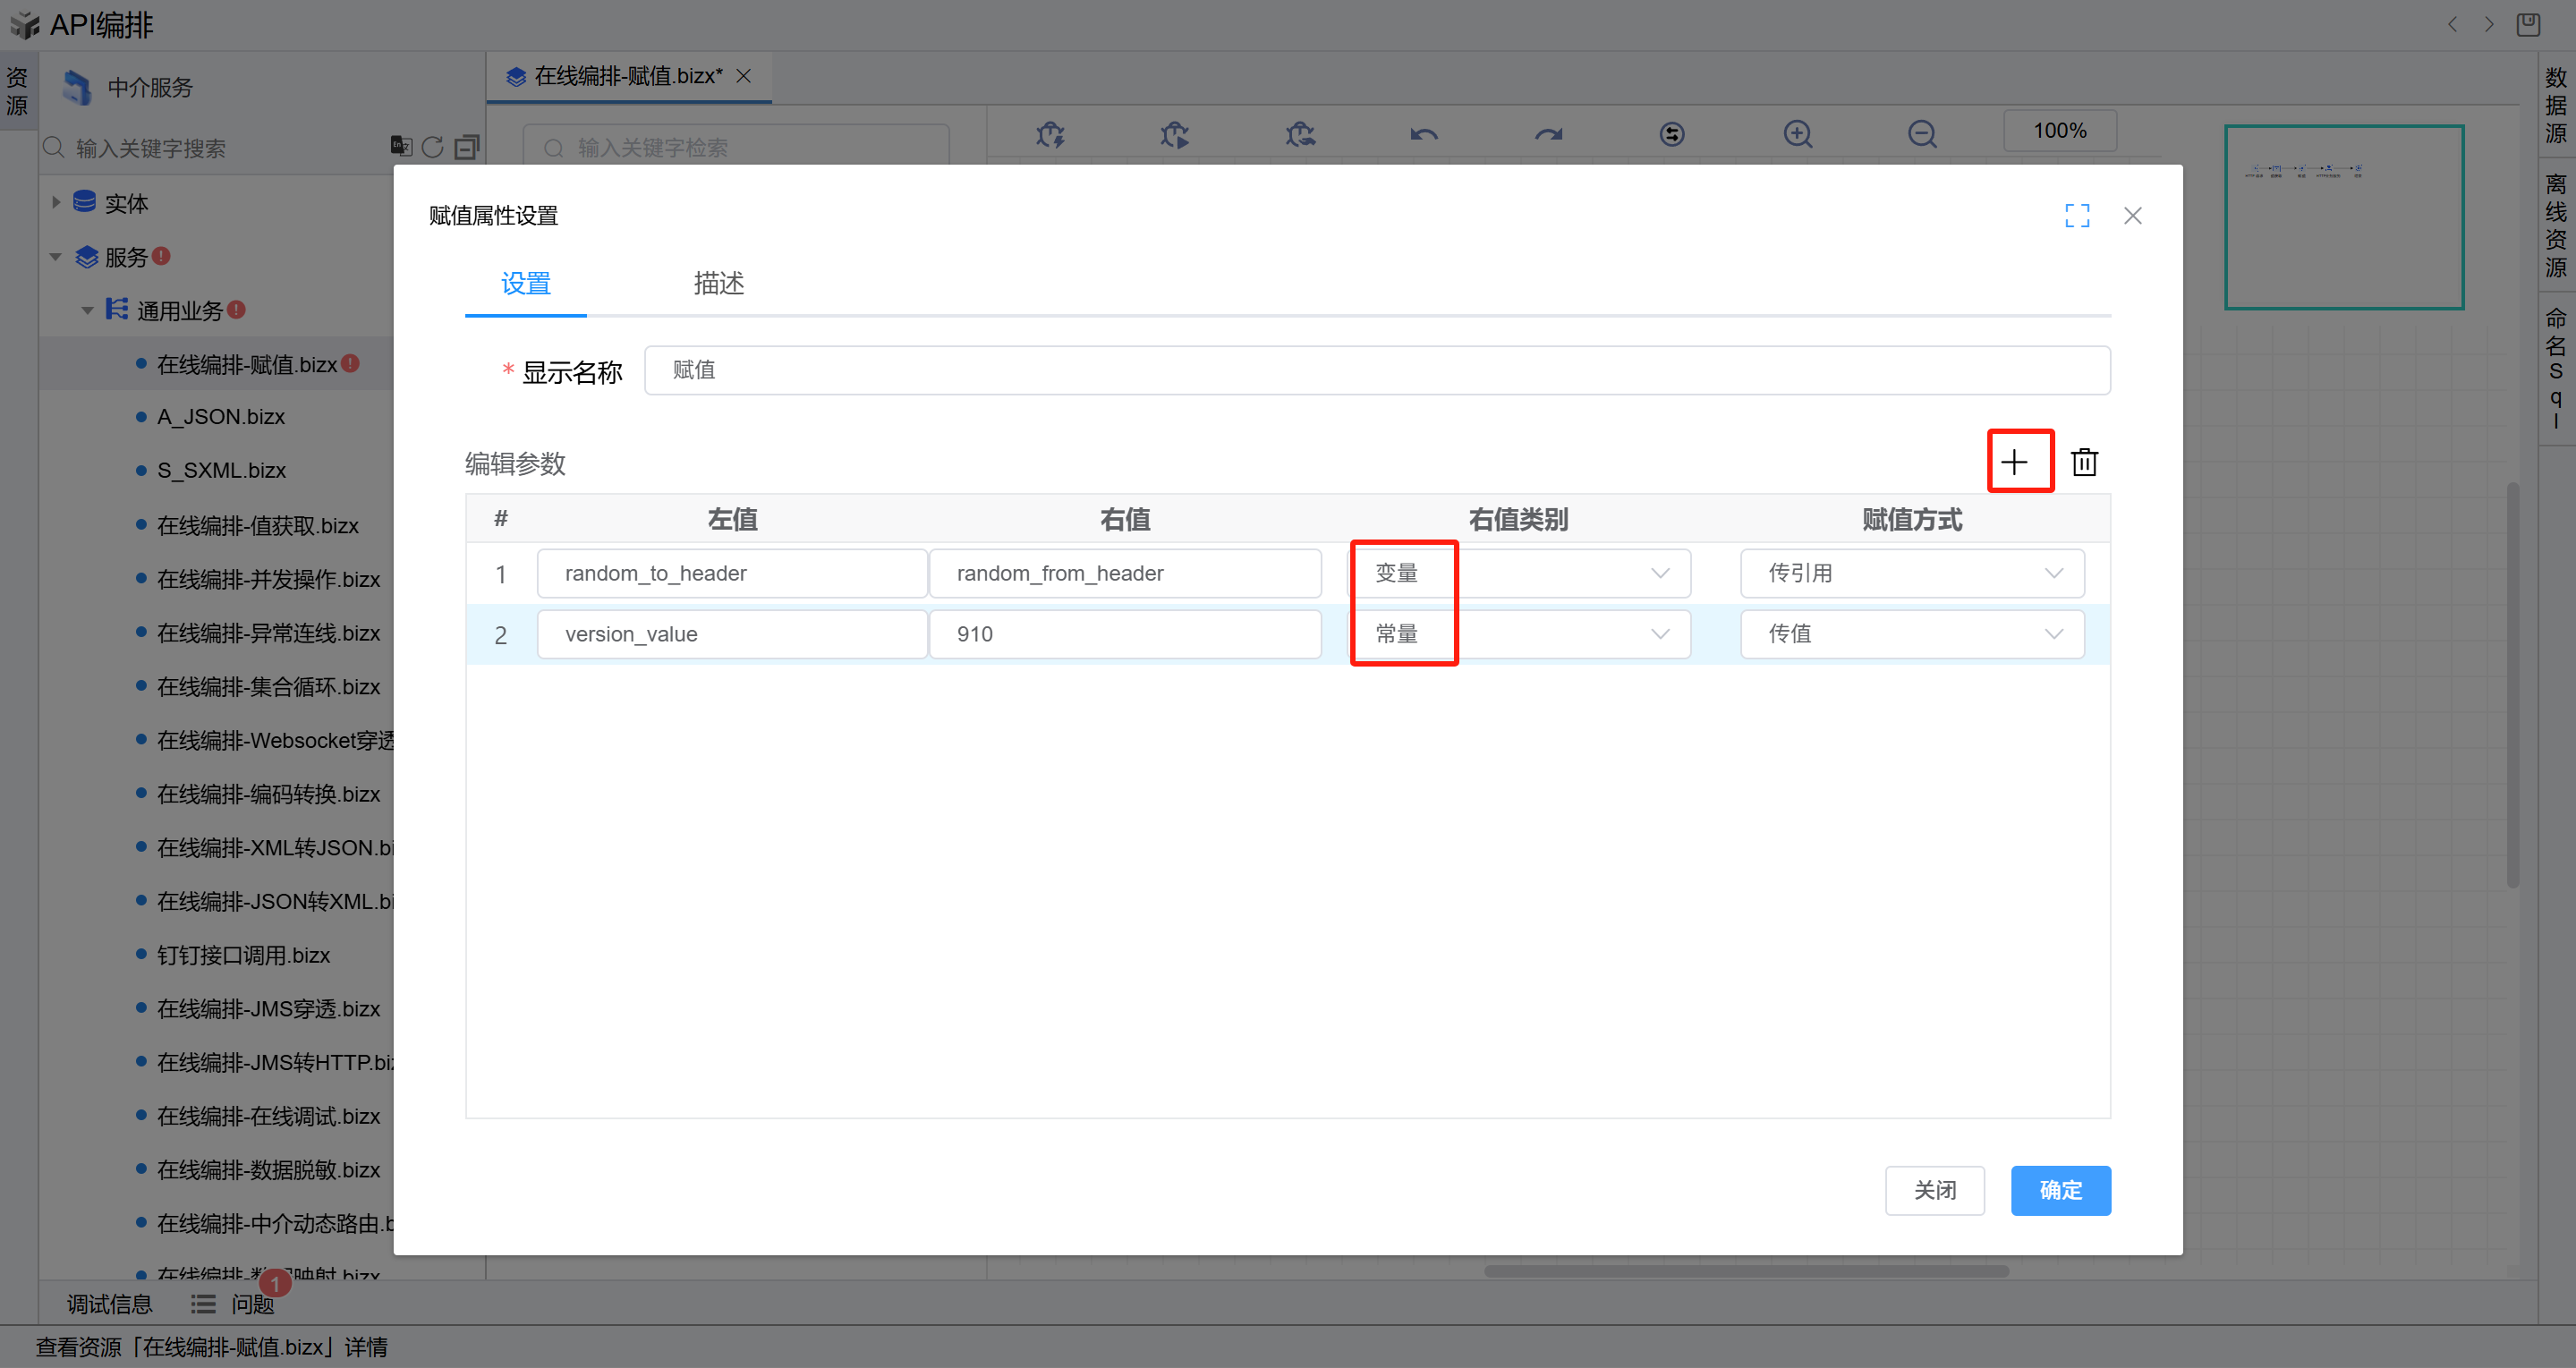The height and width of the screenshot is (1368, 2576).
Task: Click the refresh icon in resource panel
Action: point(432,147)
